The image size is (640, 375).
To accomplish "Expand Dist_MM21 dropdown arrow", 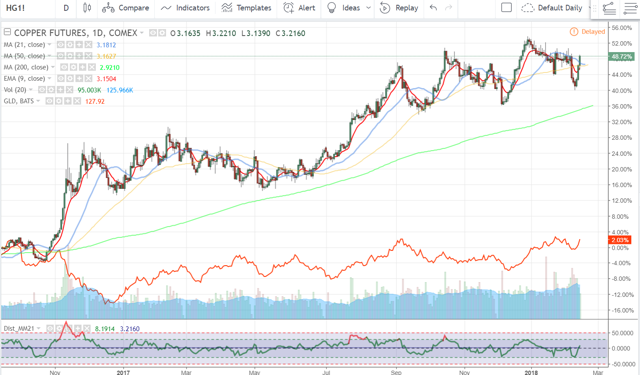I will (x=38, y=328).
